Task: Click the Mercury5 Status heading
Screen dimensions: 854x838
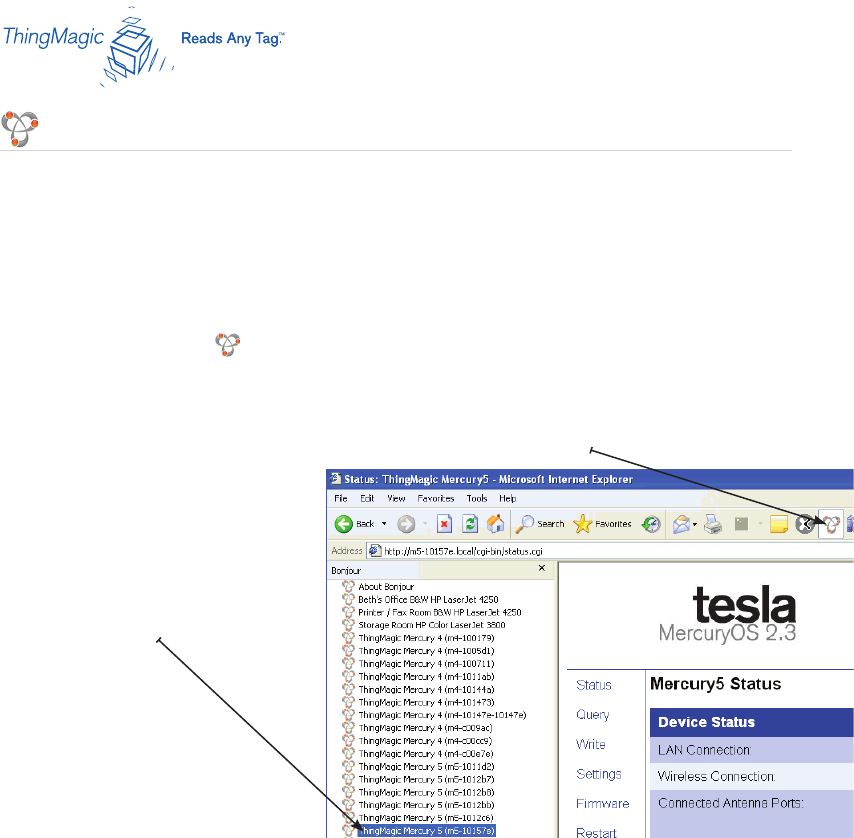Action: [x=716, y=684]
